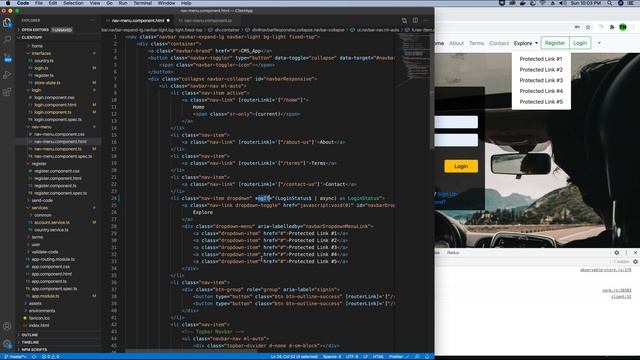Image resolution: width=640 pixels, height=360 pixels.
Task: Click the Register button in the navbar
Action: pos(555,43)
